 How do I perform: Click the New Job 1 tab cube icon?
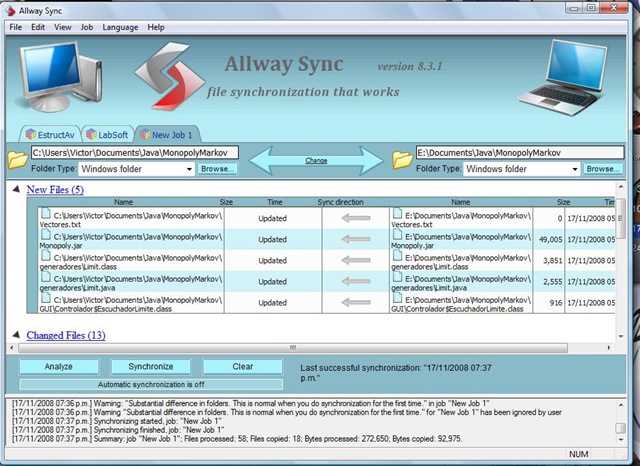click(145, 134)
